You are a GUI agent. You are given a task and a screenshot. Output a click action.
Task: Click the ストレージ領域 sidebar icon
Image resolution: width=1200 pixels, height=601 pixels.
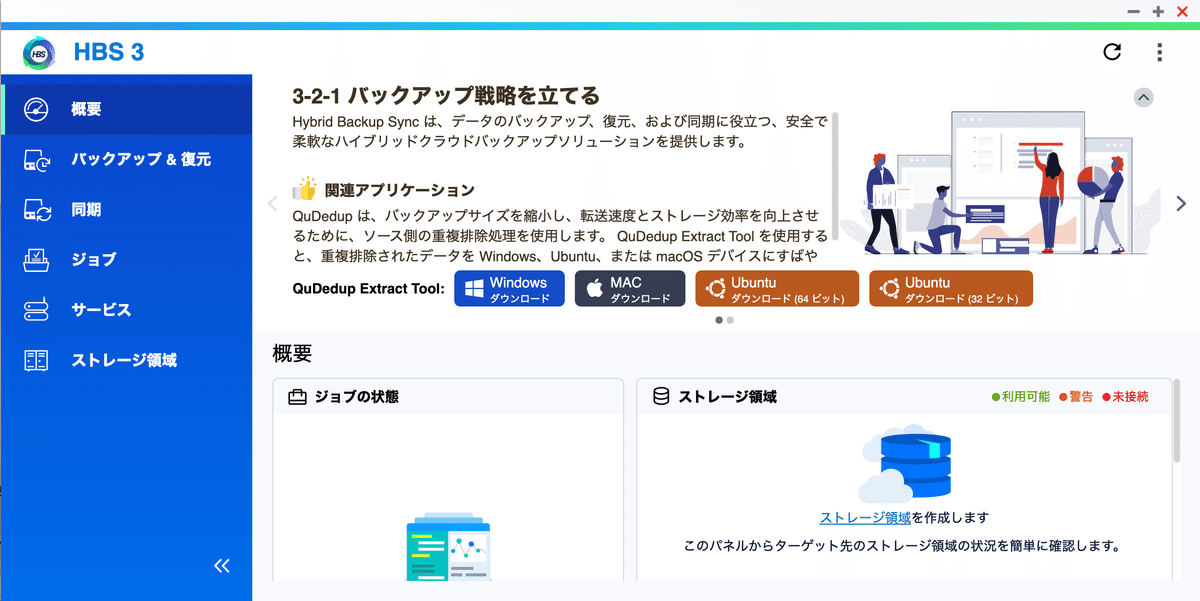[x=36, y=360]
